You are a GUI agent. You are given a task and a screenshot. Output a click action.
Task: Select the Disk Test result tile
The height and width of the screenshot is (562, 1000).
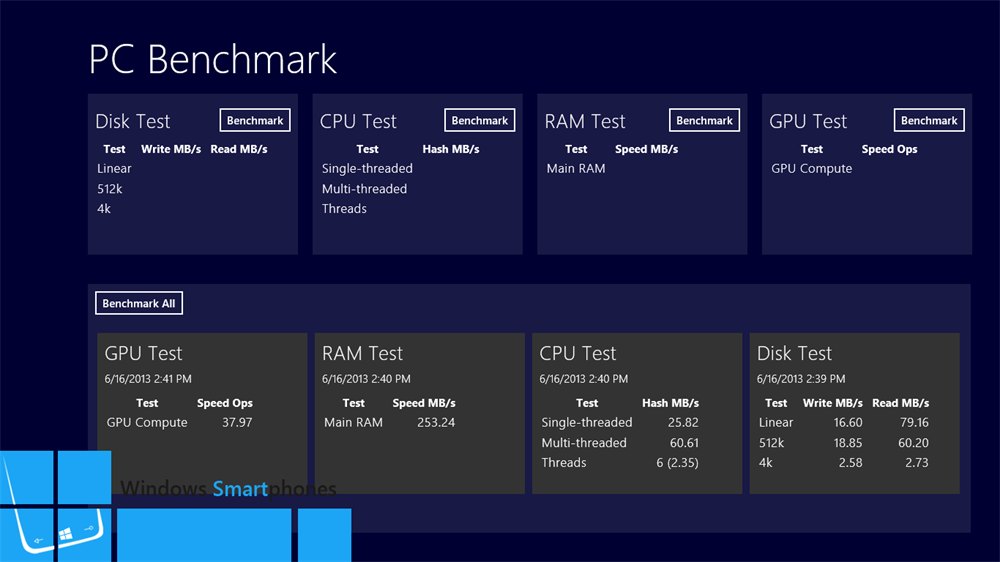tap(855, 413)
